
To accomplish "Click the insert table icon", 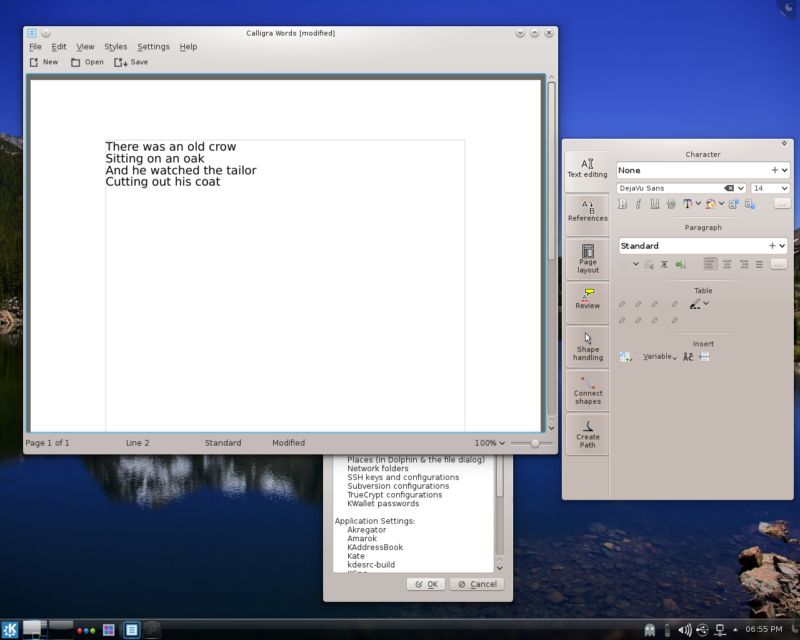I will 626,357.
